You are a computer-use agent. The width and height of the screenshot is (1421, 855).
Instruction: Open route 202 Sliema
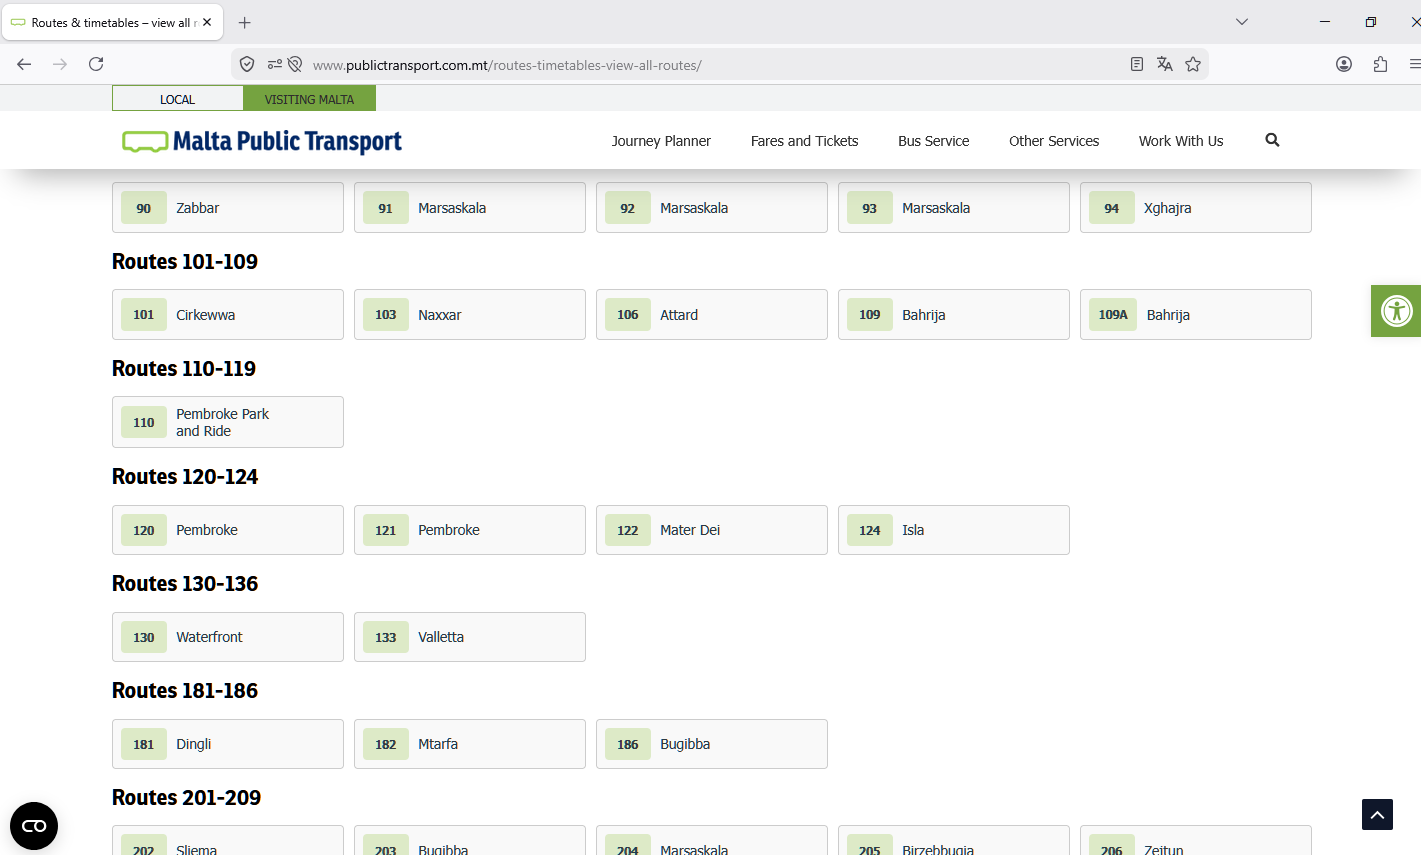click(x=228, y=842)
